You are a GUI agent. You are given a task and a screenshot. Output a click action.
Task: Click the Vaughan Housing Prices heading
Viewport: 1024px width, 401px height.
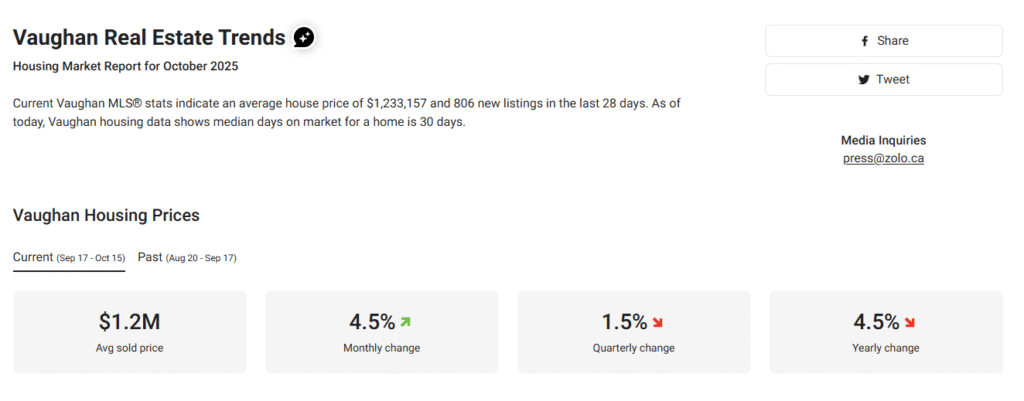106,215
